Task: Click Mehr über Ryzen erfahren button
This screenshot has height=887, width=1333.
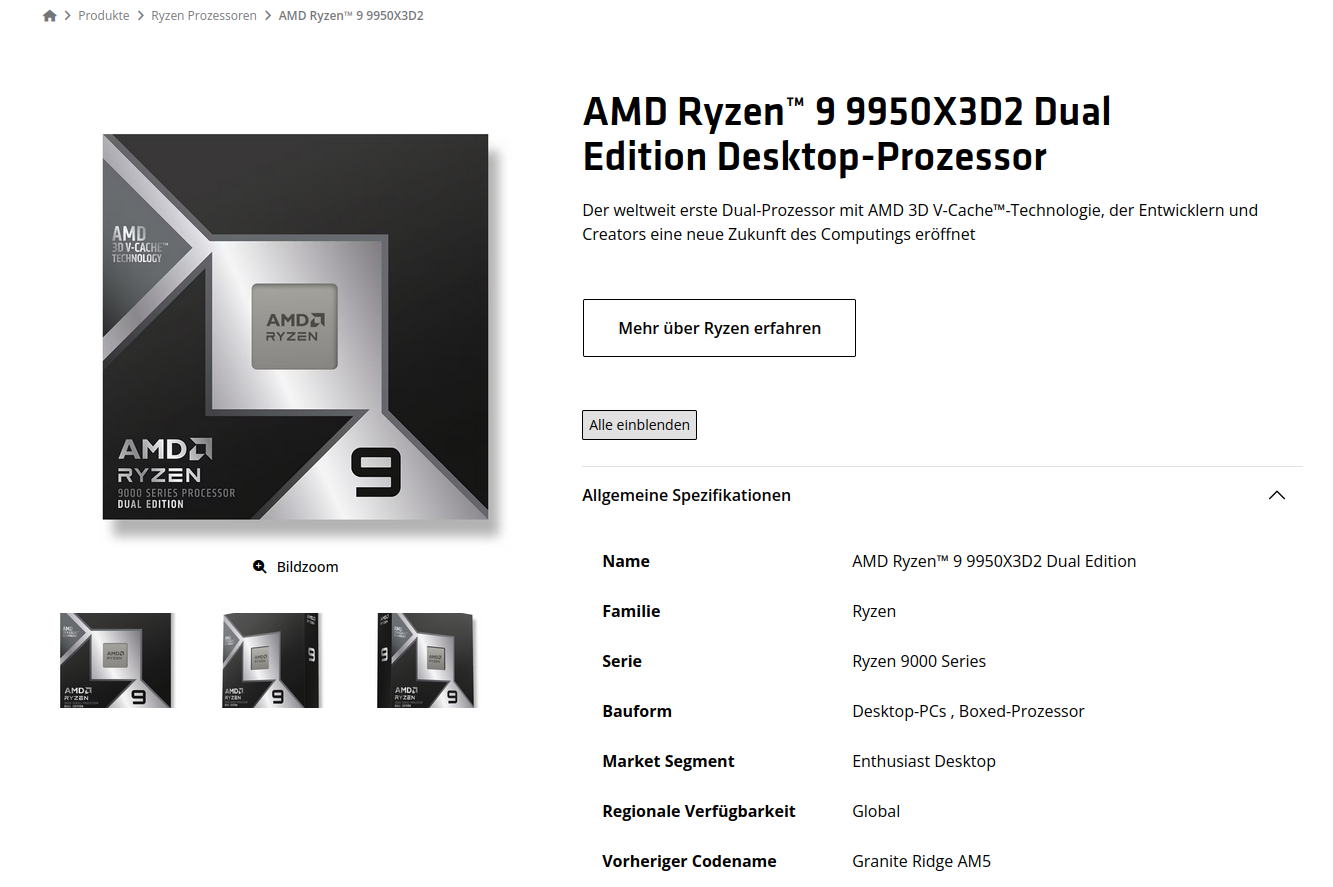Action: (719, 328)
